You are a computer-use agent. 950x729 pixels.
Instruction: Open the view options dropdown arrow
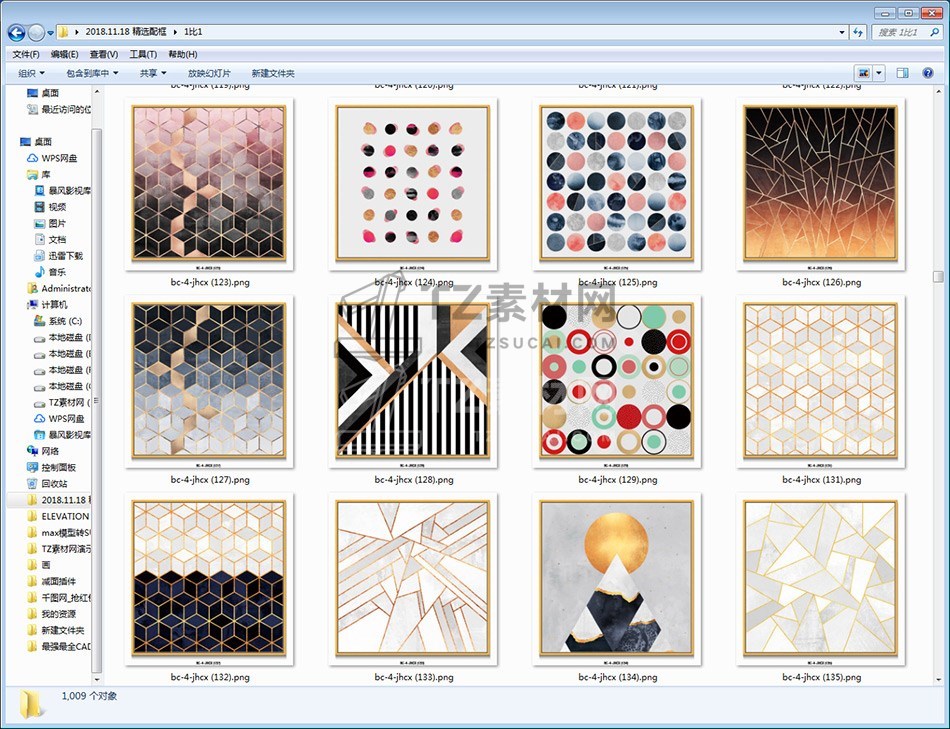click(x=879, y=73)
